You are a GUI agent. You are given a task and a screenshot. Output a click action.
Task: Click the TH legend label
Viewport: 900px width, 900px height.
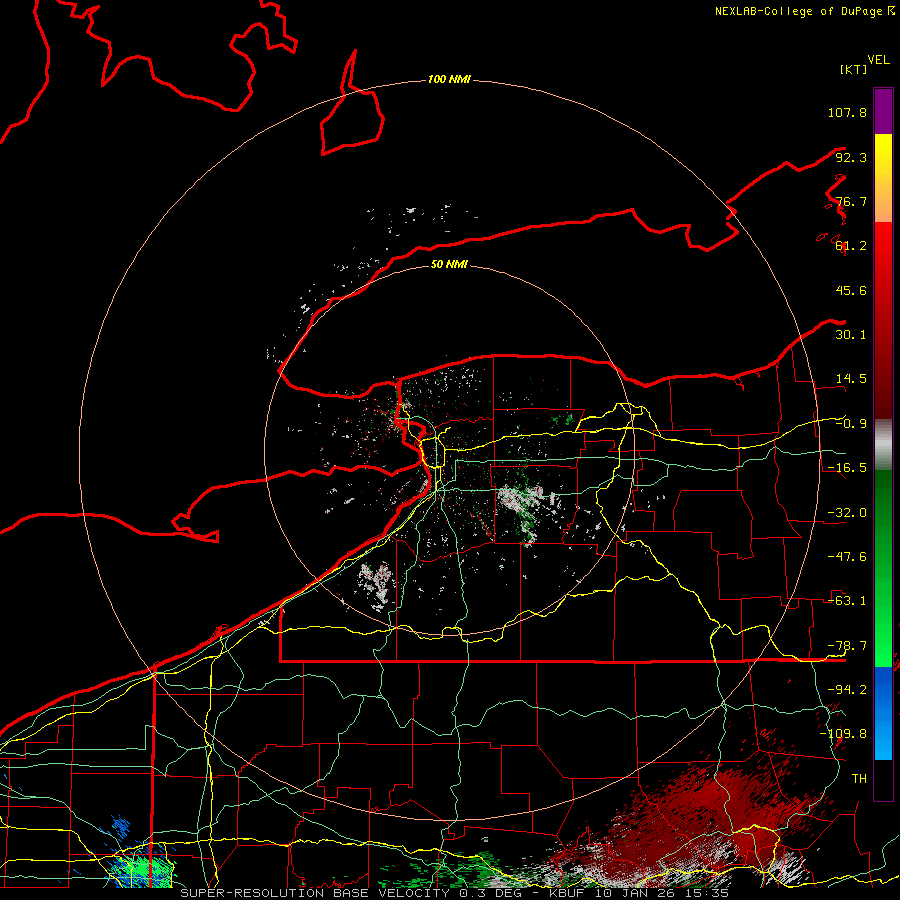tap(859, 779)
